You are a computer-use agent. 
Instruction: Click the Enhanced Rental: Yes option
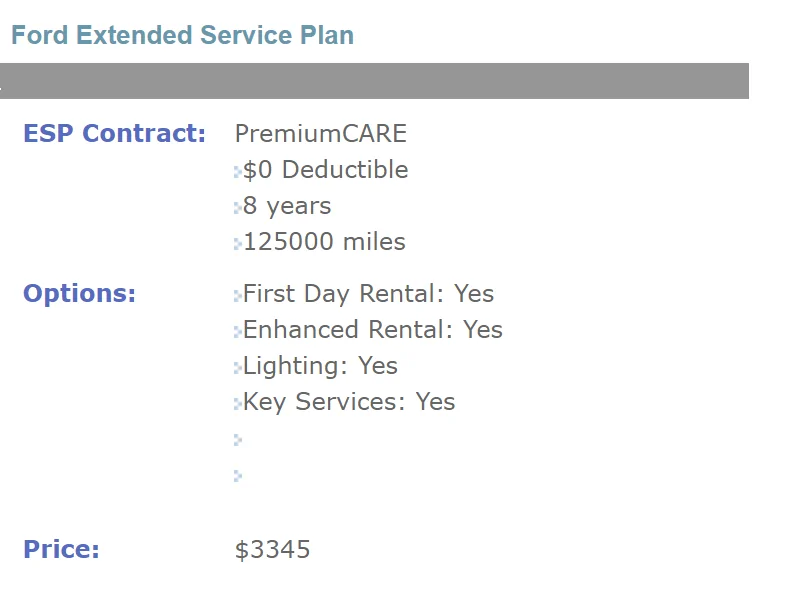pos(372,330)
